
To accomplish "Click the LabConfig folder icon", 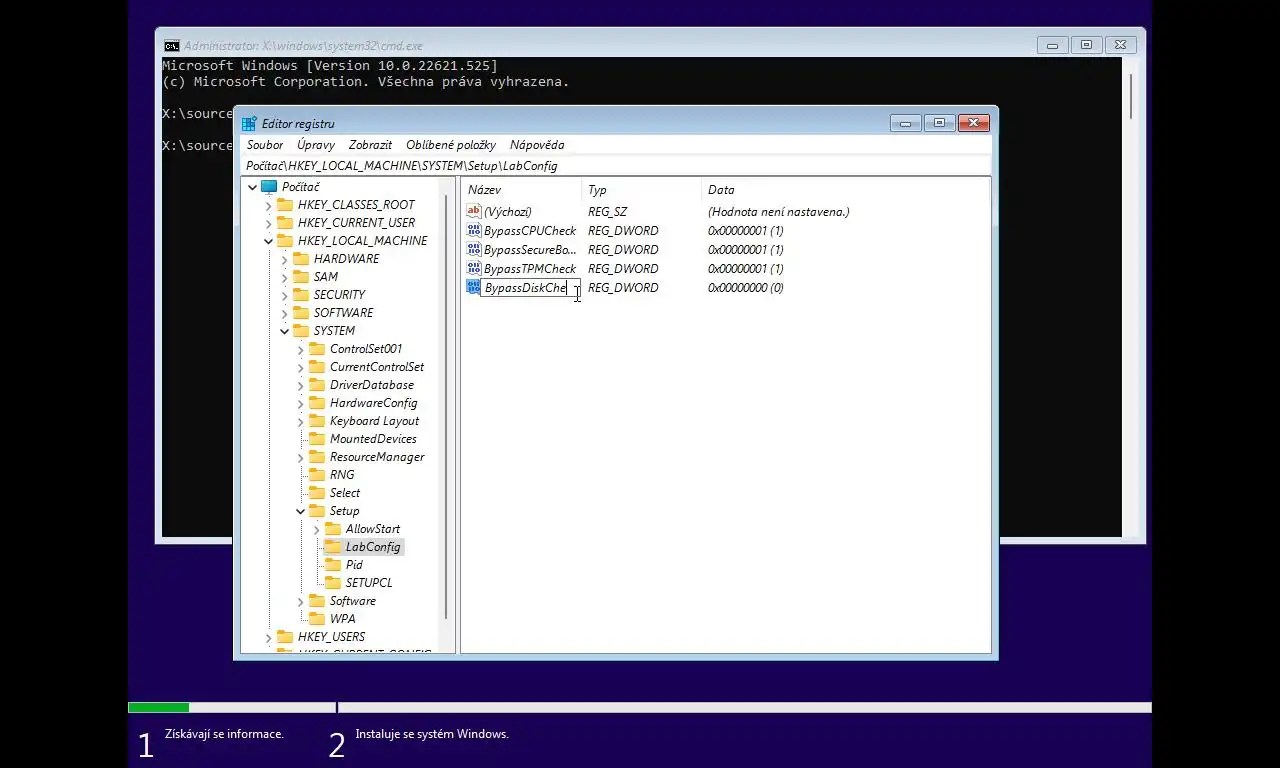I will 333,547.
